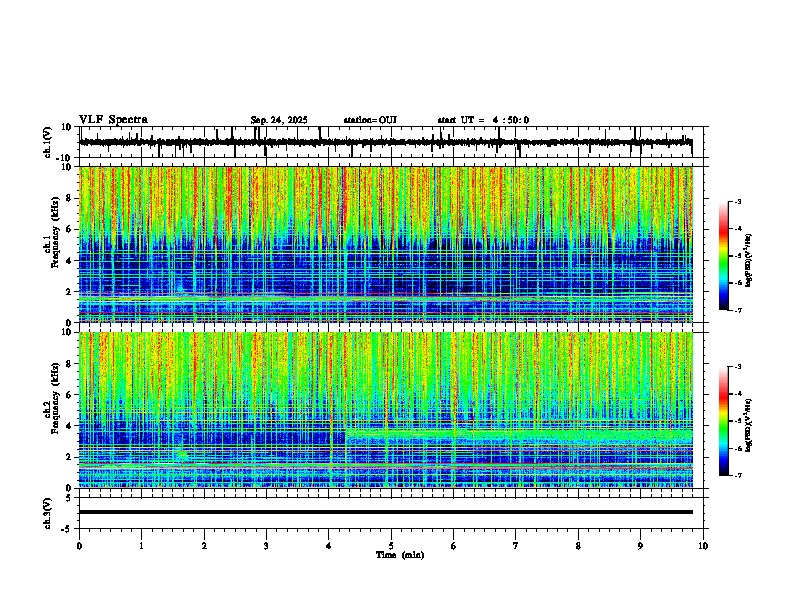Click the ch.1(V) waveform axis label
792x612 pixels.
click(x=47, y=142)
